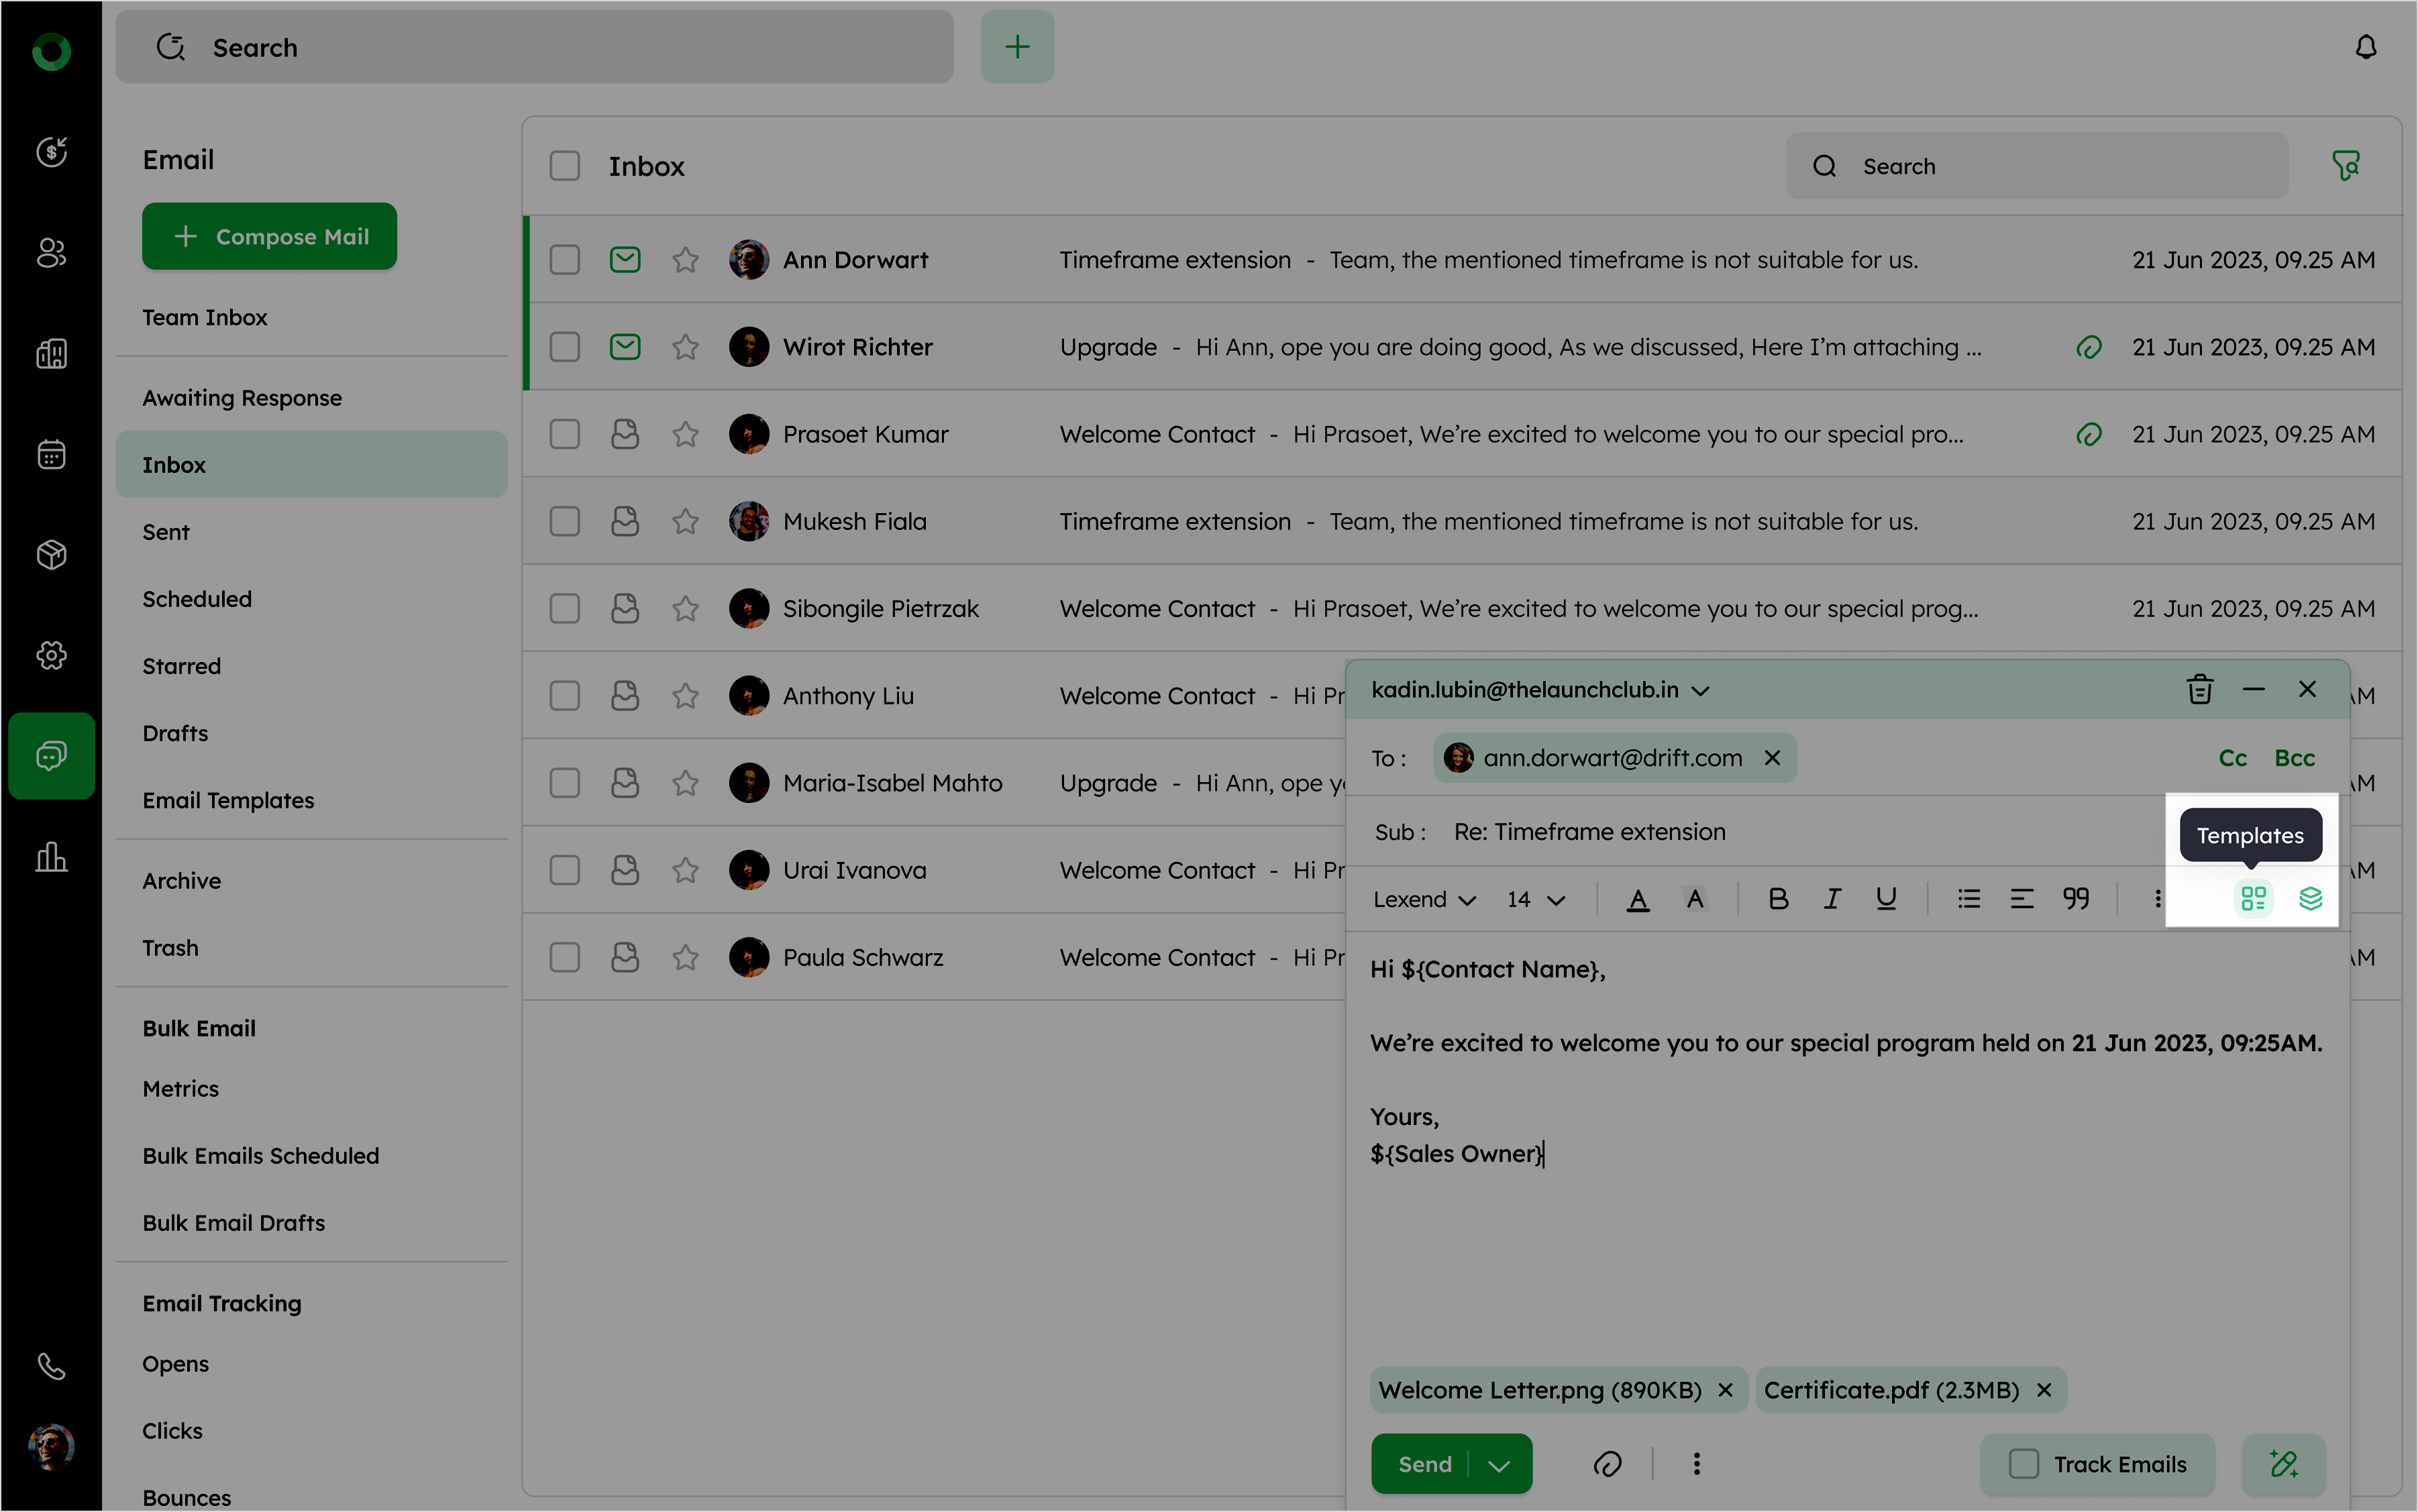This screenshot has width=2418, height=1512.
Task: Click the Bold formatting icon
Action: (x=1777, y=898)
